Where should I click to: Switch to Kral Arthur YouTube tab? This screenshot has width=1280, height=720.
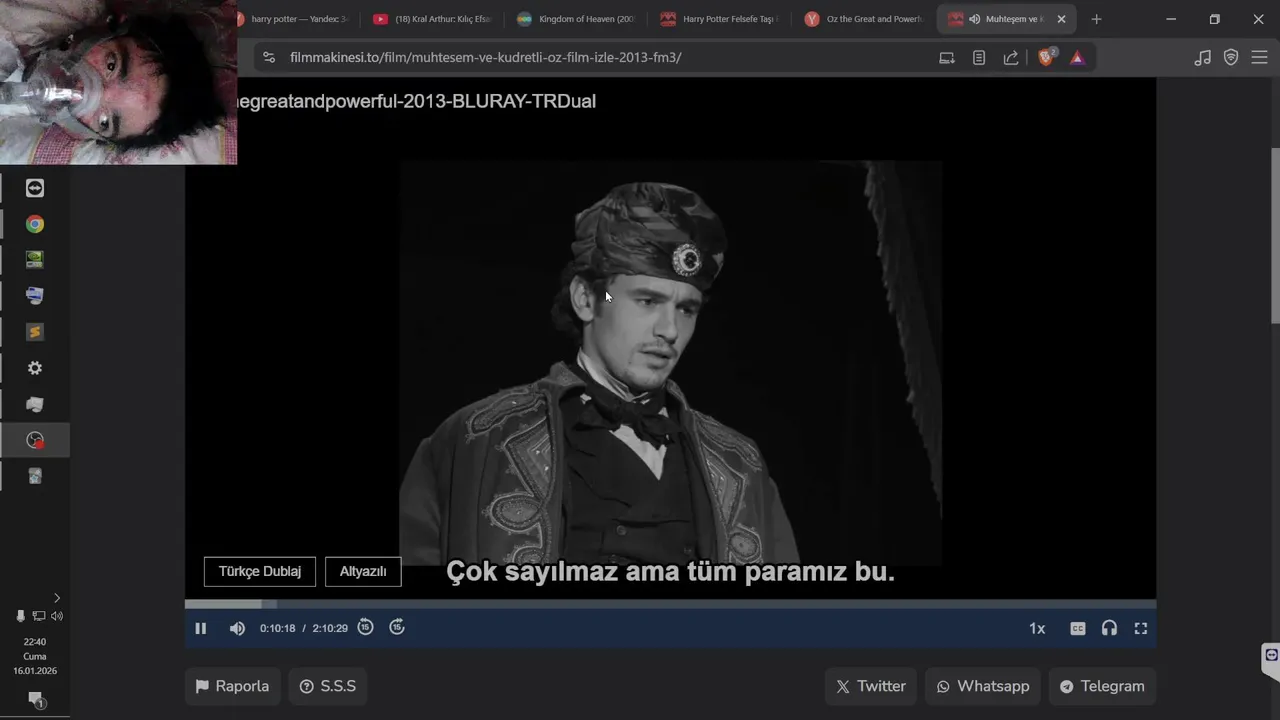(x=432, y=19)
